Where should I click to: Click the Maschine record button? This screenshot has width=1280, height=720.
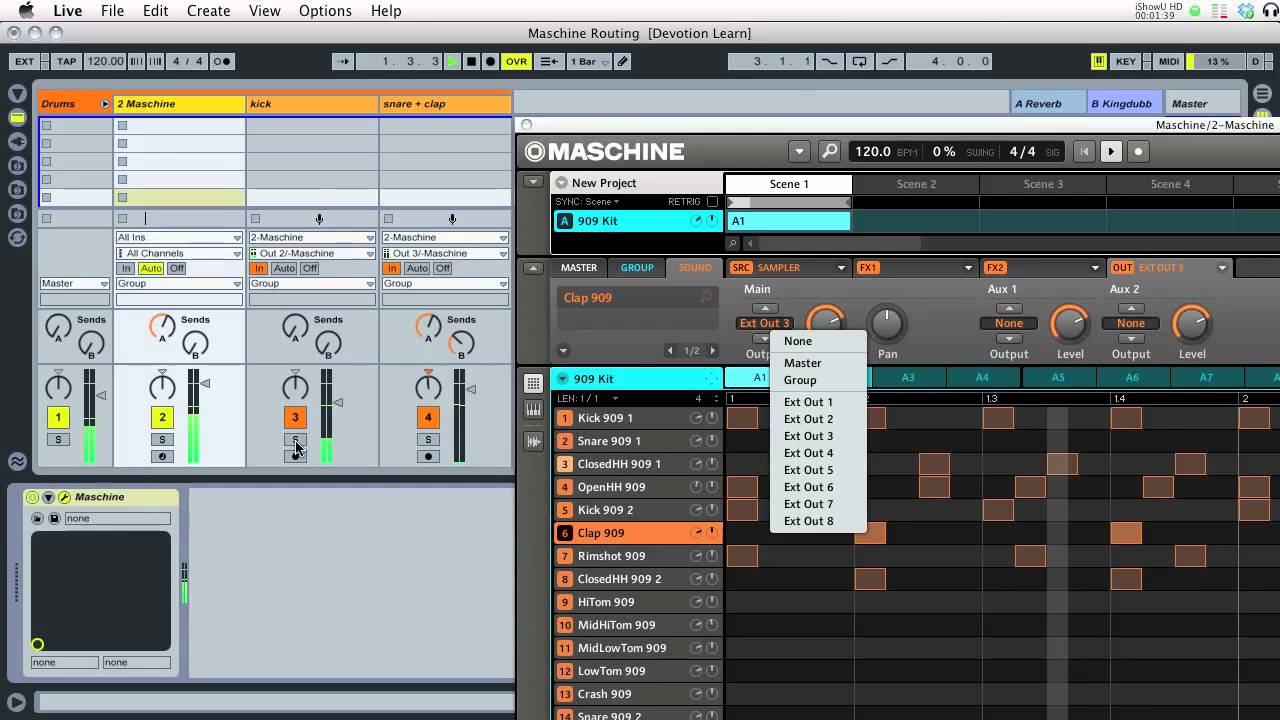[1138, 152]
